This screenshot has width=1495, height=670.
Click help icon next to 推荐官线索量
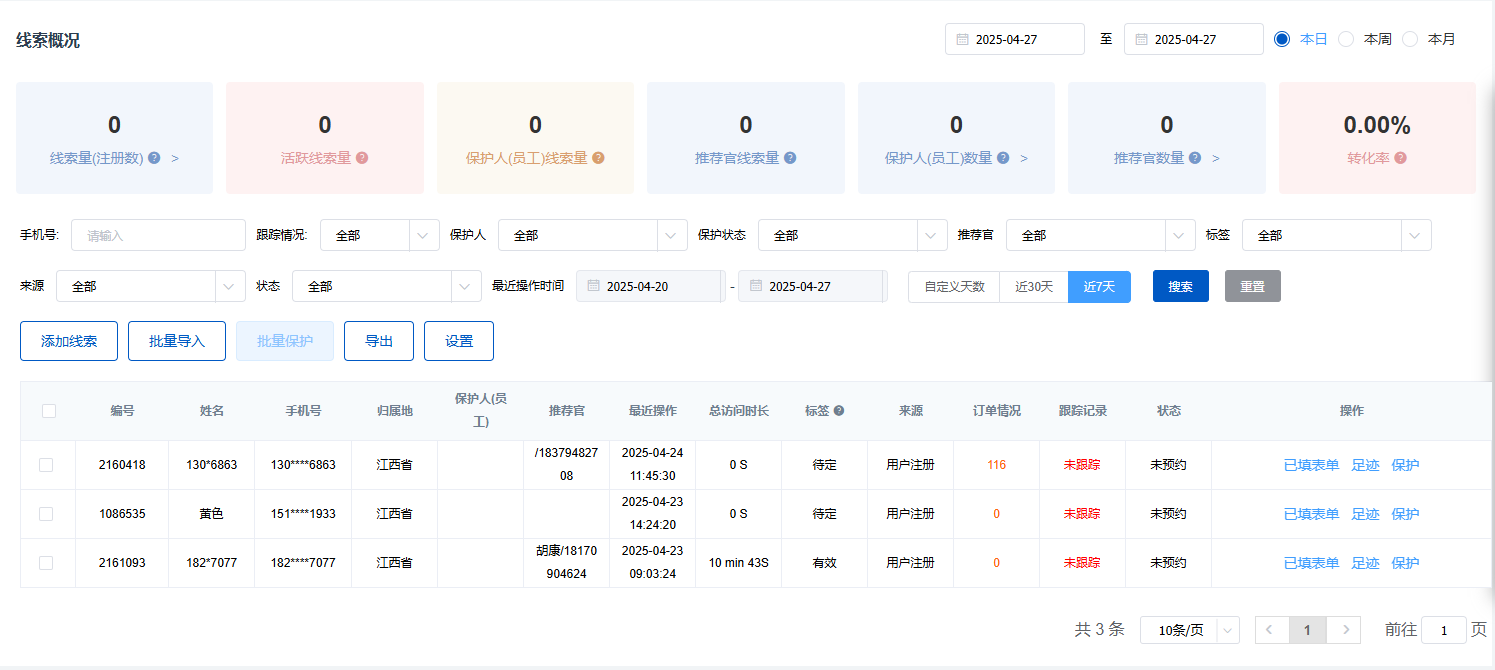point(790,158)
